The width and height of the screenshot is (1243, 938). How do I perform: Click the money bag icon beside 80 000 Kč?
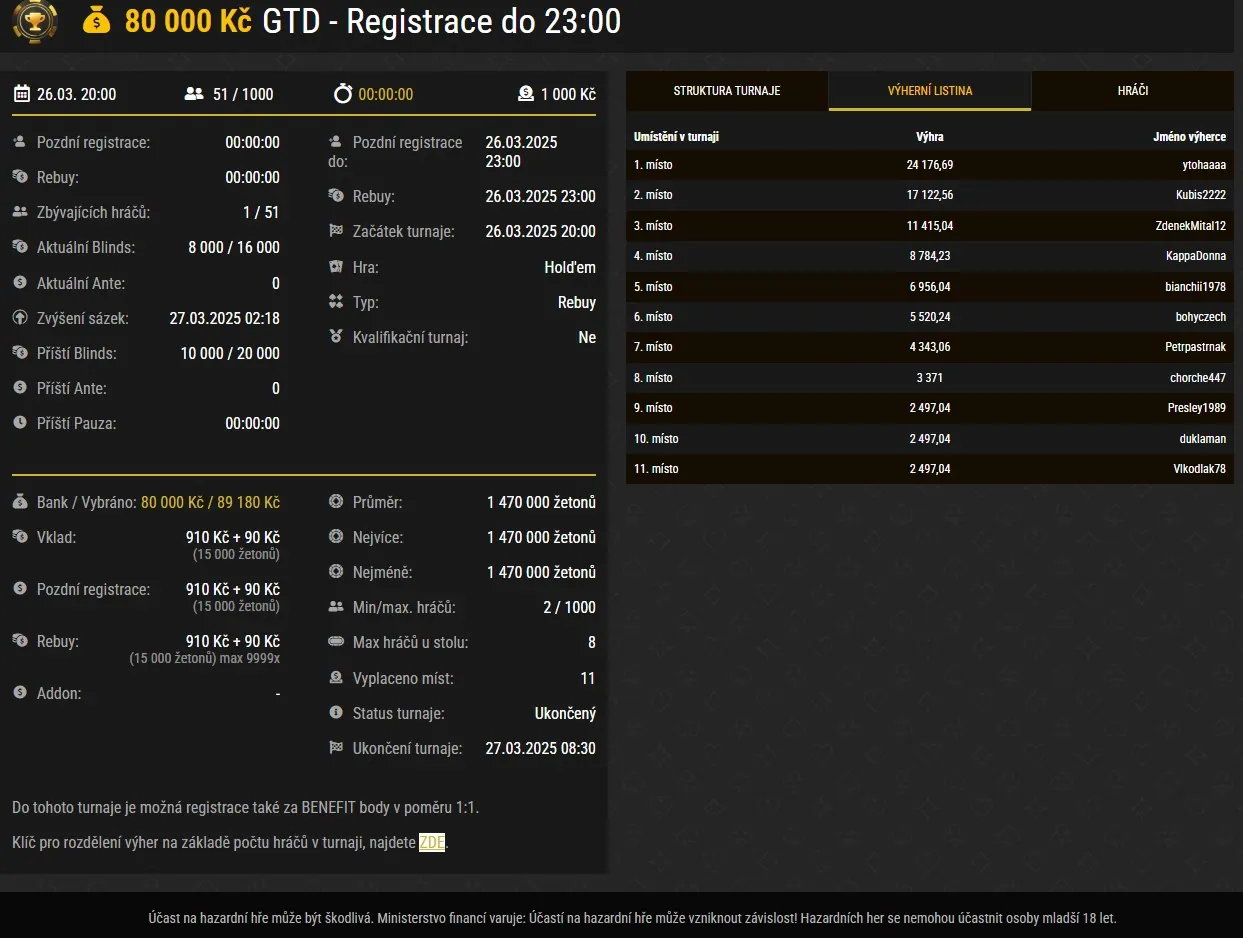(x=96, y=21)
